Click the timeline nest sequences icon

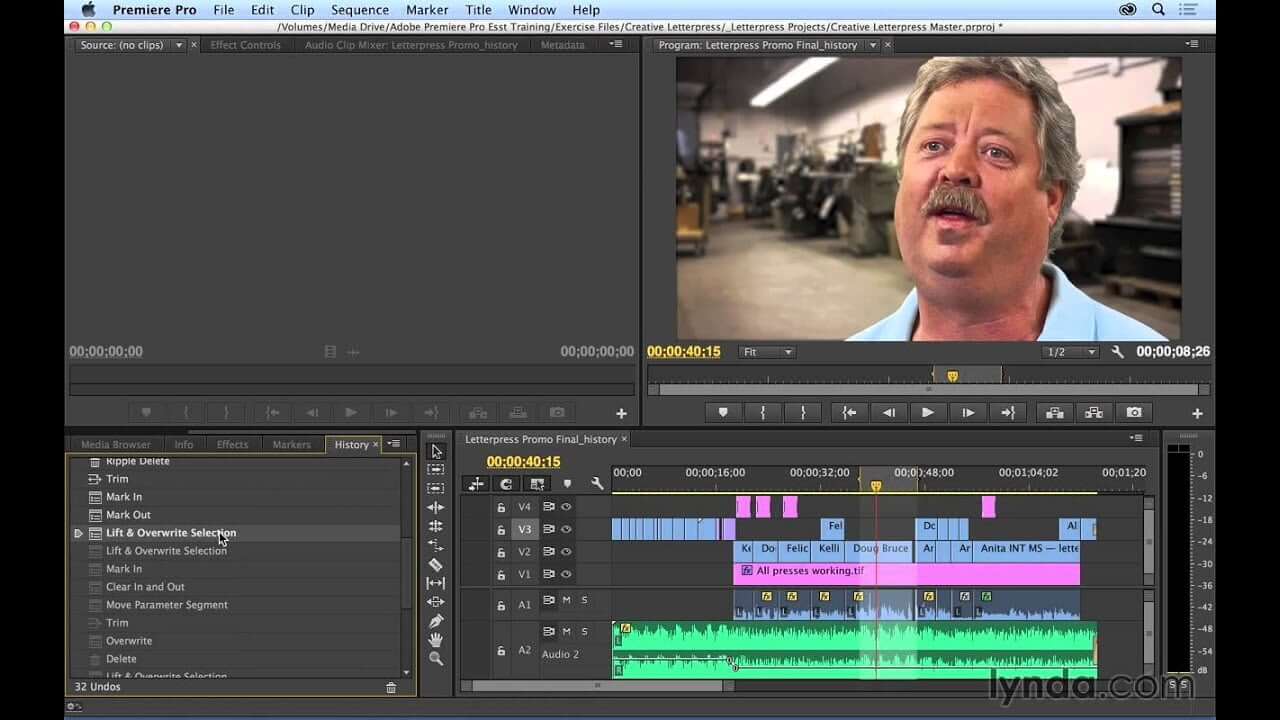[476, 483]
